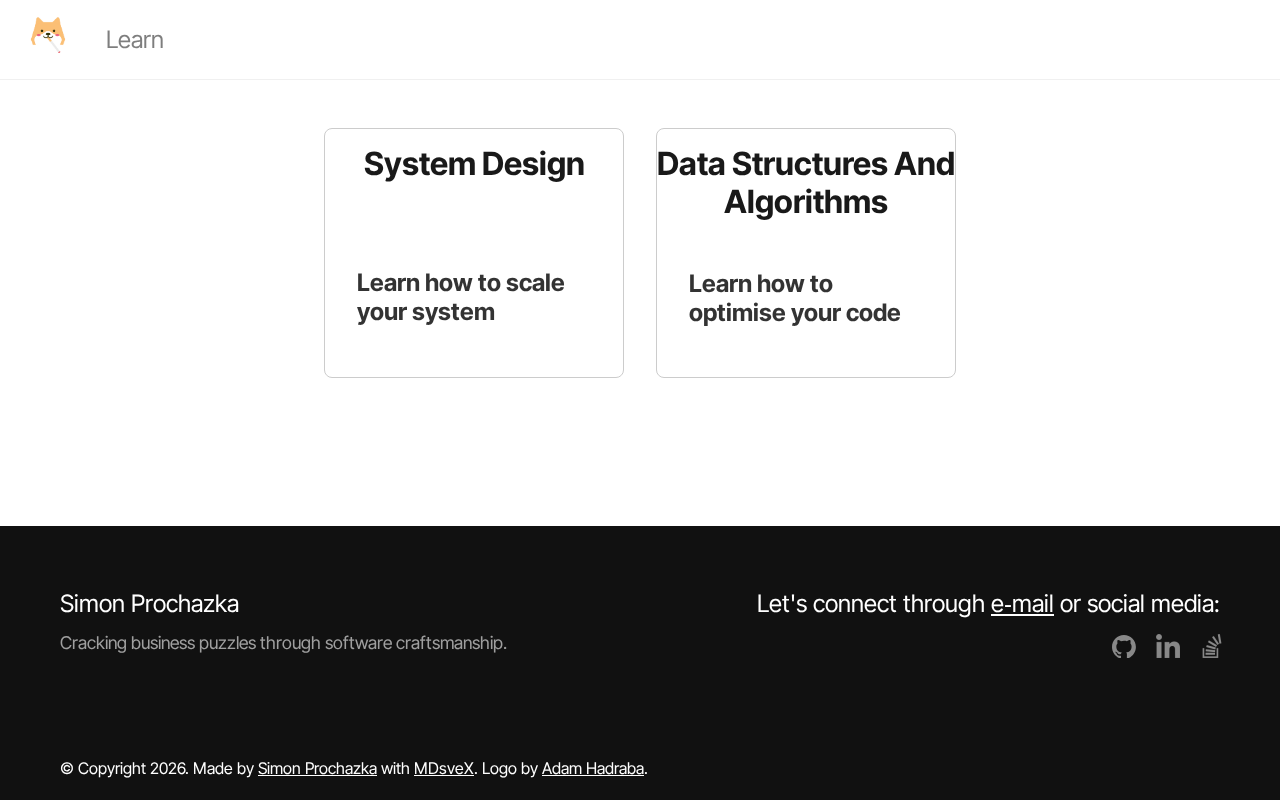Viewport: 1280px width, 800px height.
Task: Visit the Adam Hadraba logo credit link
Action: (593, 768)
